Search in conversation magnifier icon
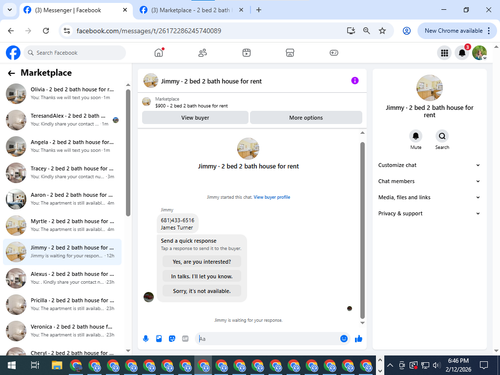This screenshot has width=500, height=375. click(442, 136)
